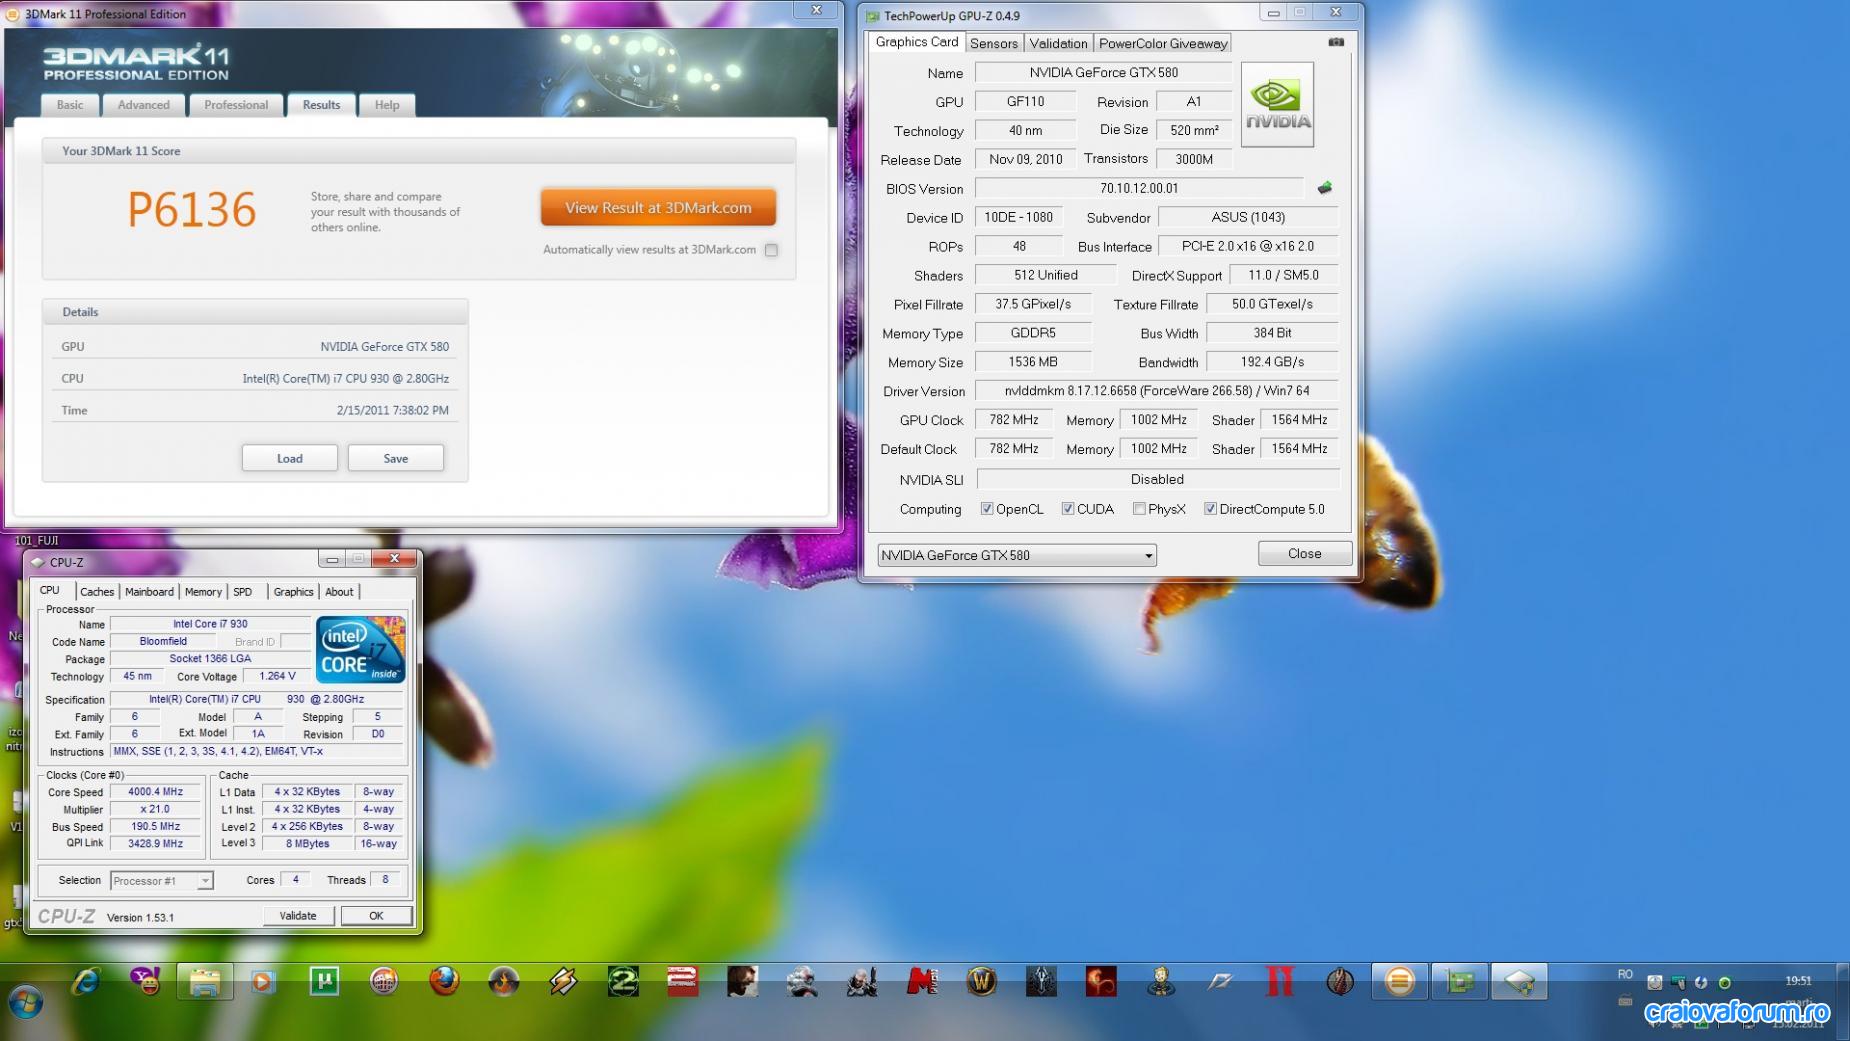This screenshot has width=1850, height=1041.
Task: Toggle the PhysX checkbox in GPU-Z
Action: 1139,509
